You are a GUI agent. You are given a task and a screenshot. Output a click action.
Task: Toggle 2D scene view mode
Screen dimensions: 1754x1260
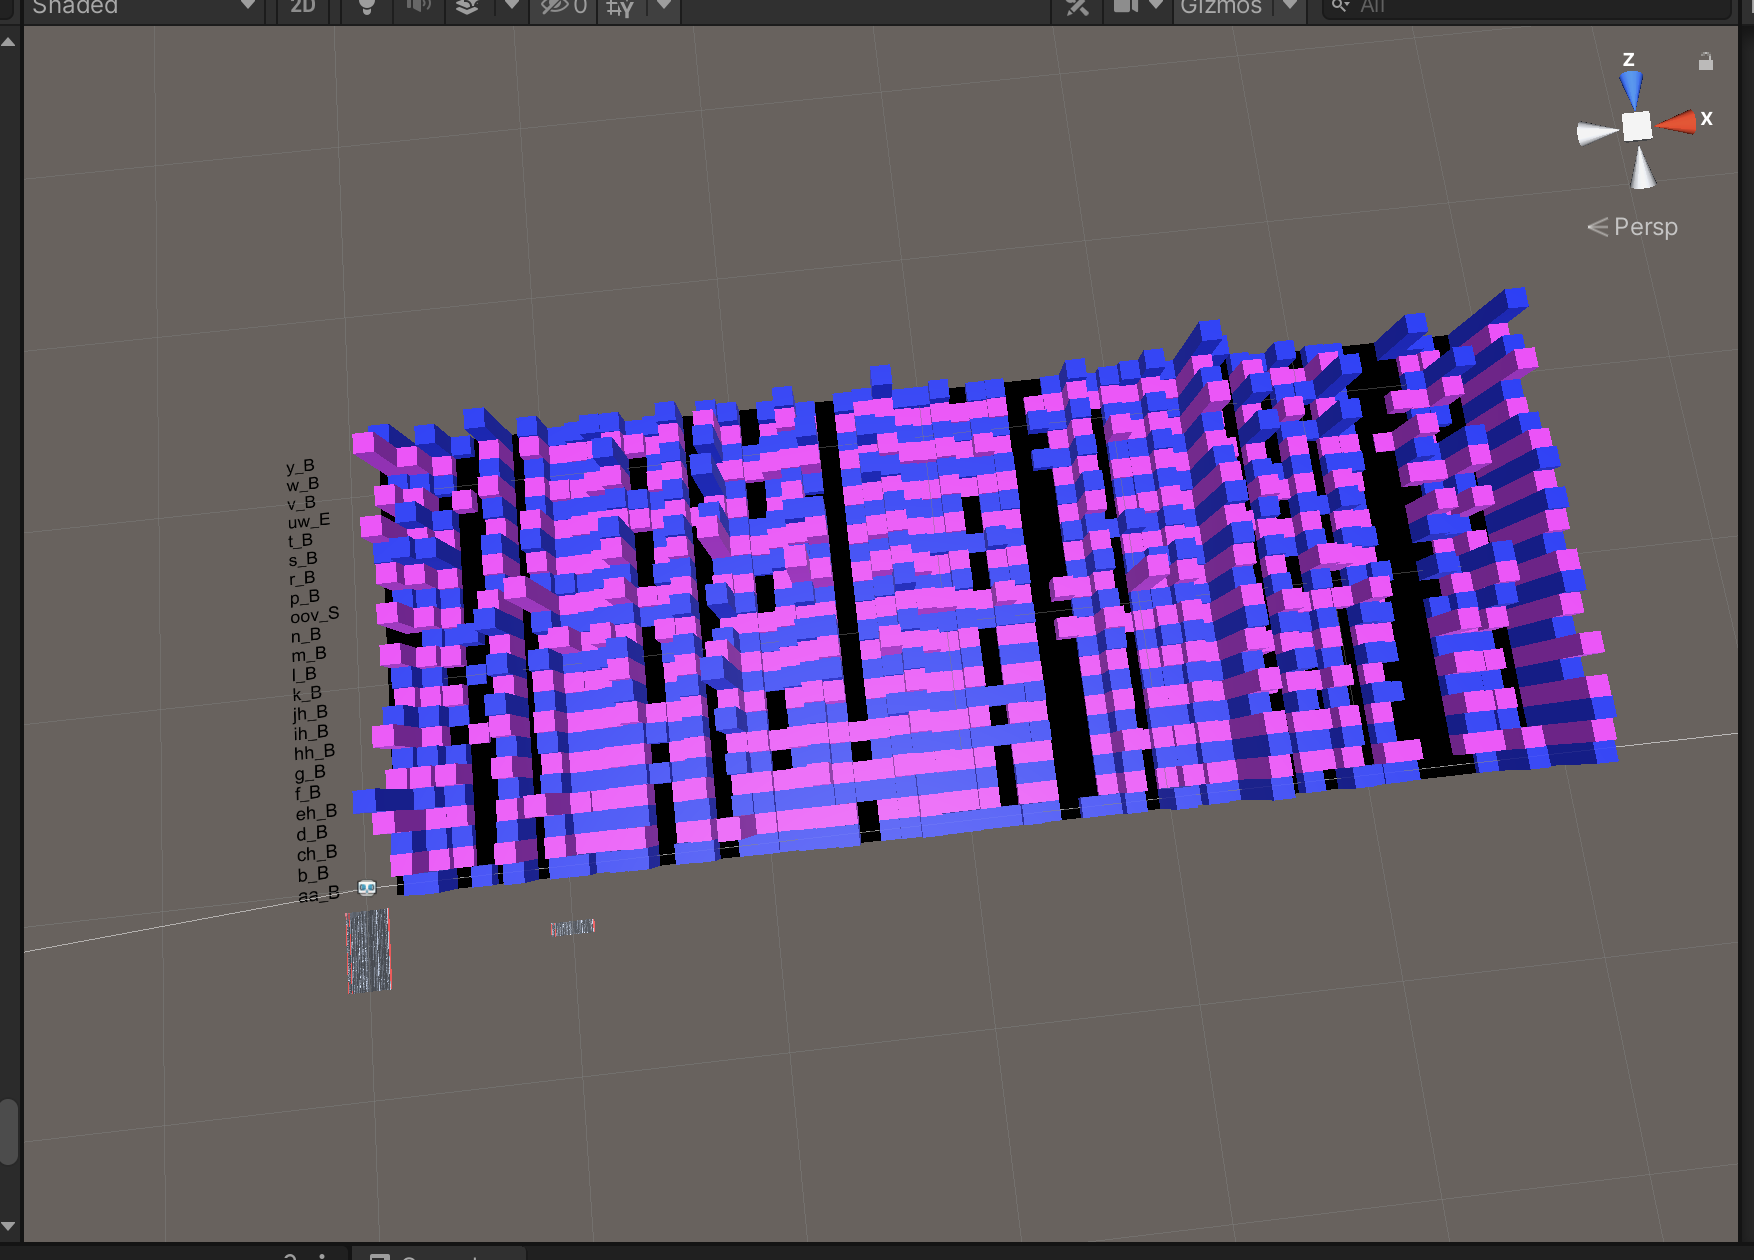point(303,7)
